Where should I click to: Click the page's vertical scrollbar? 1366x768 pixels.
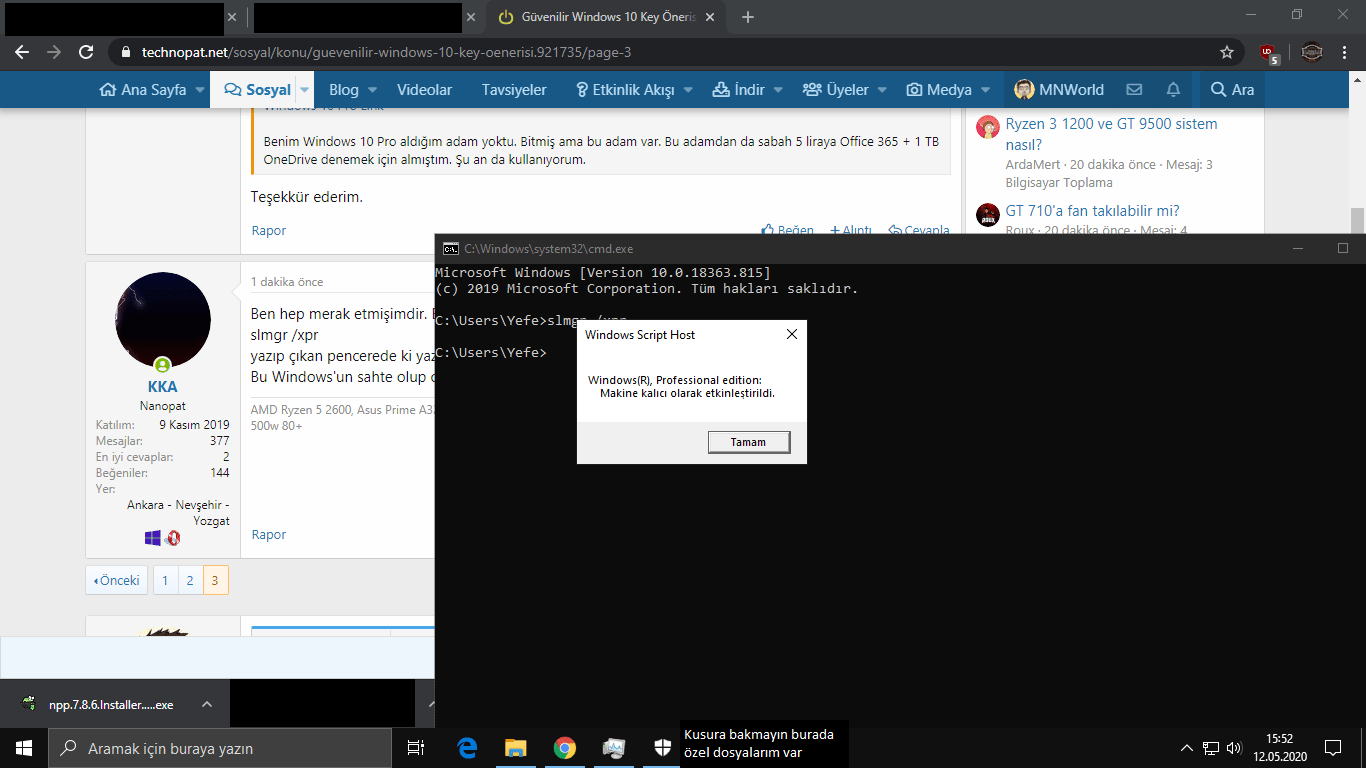point(1357,219)
